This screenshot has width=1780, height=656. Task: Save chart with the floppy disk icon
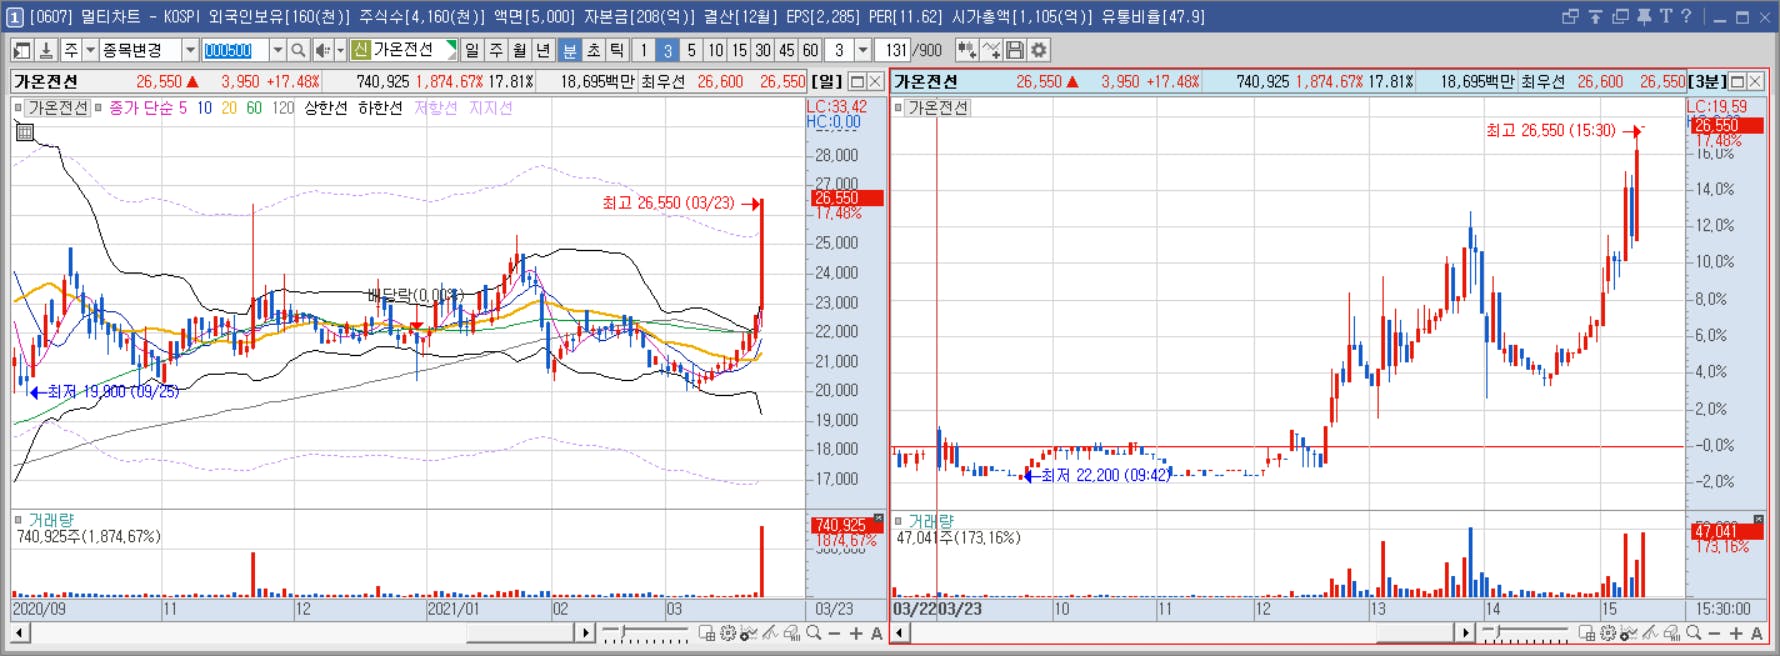coord(1015,50)
